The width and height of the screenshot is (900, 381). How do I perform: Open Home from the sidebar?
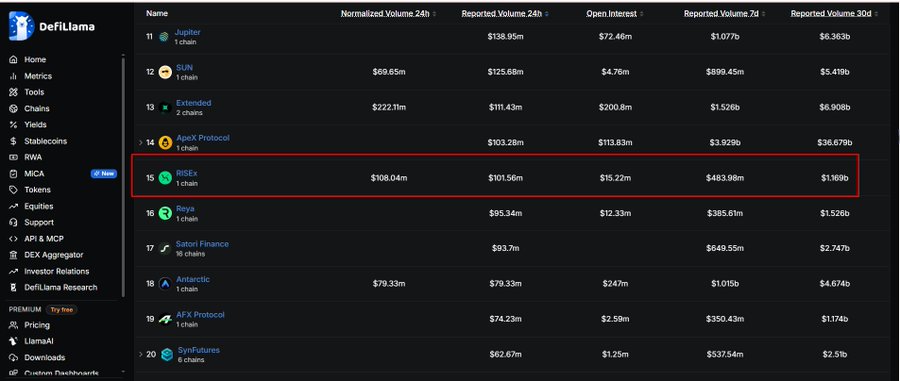point(34,60)
